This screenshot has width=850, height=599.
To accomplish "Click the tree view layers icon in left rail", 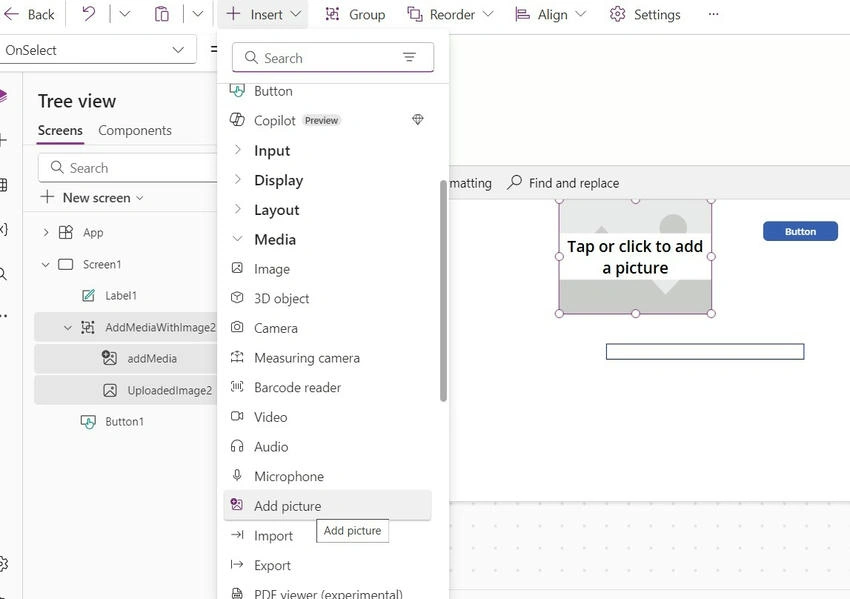I will pos(3,96).
